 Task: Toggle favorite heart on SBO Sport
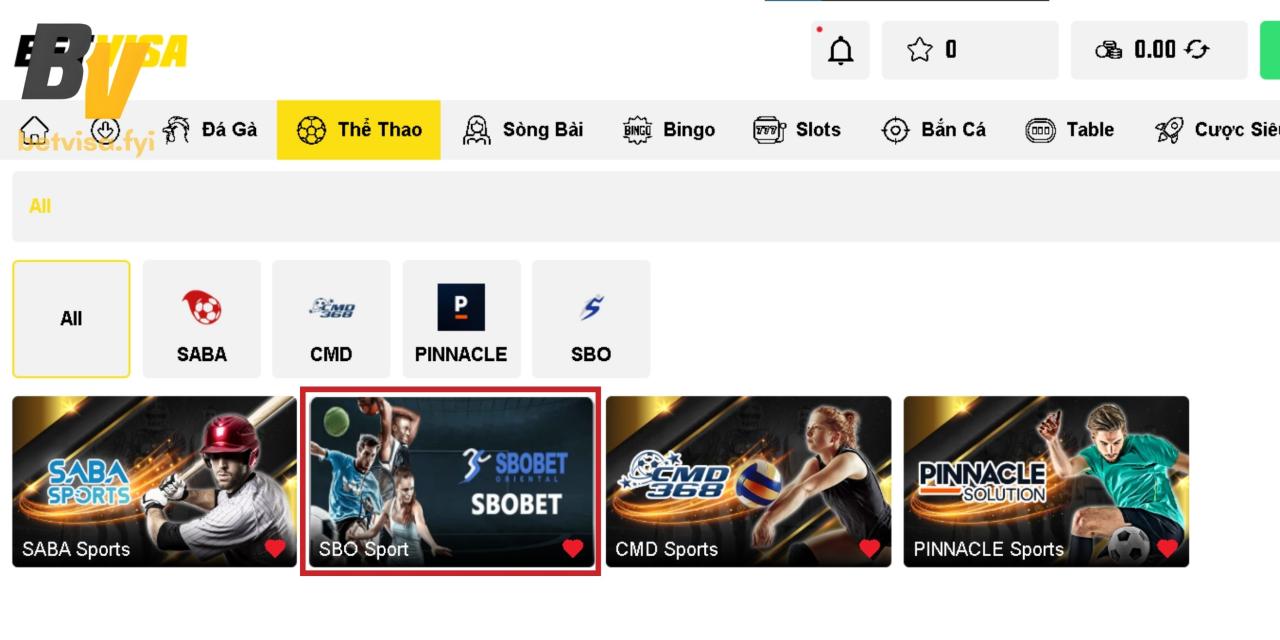click(x=572, y=548)
